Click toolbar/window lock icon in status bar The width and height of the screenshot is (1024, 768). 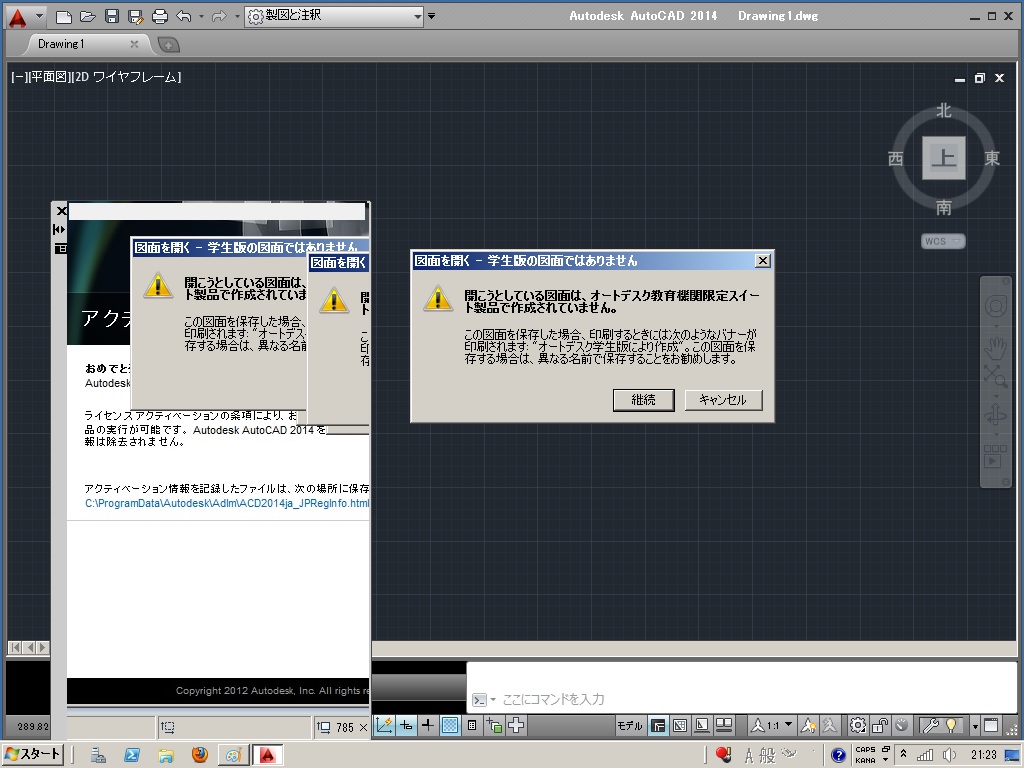(880, 726)
